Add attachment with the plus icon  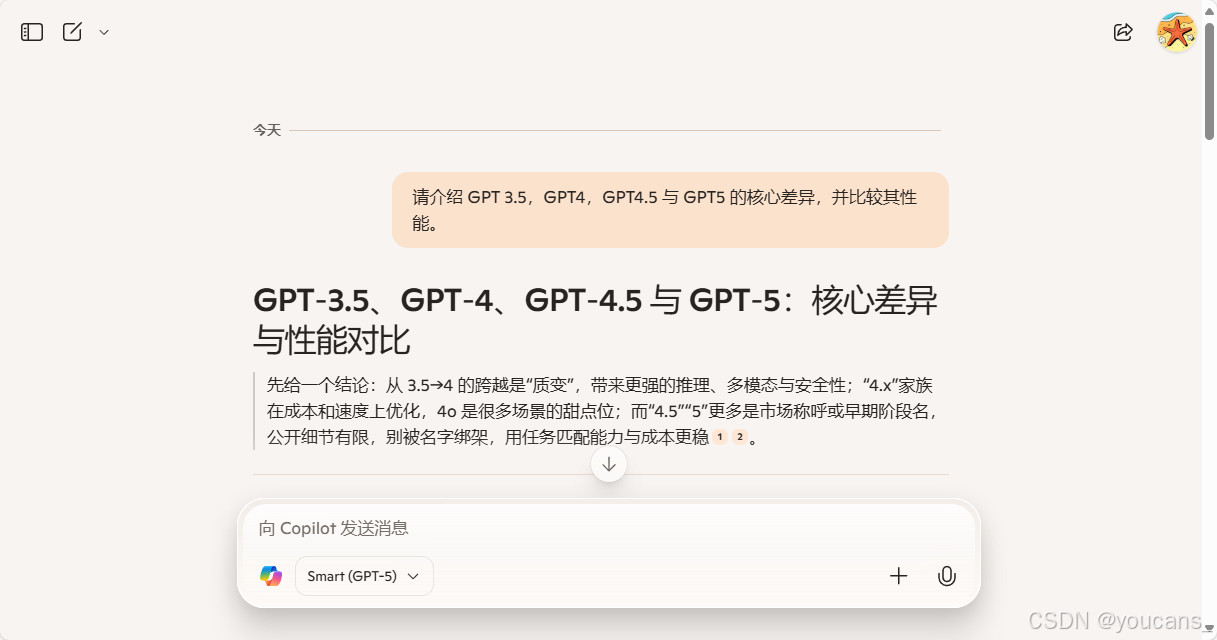point(899,576)
